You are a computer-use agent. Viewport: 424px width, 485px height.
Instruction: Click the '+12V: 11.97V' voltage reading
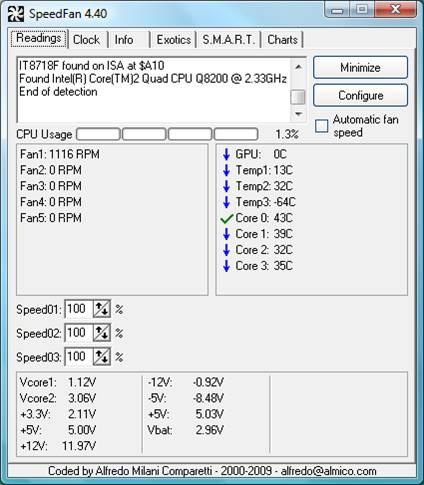(x=58, y=446)
